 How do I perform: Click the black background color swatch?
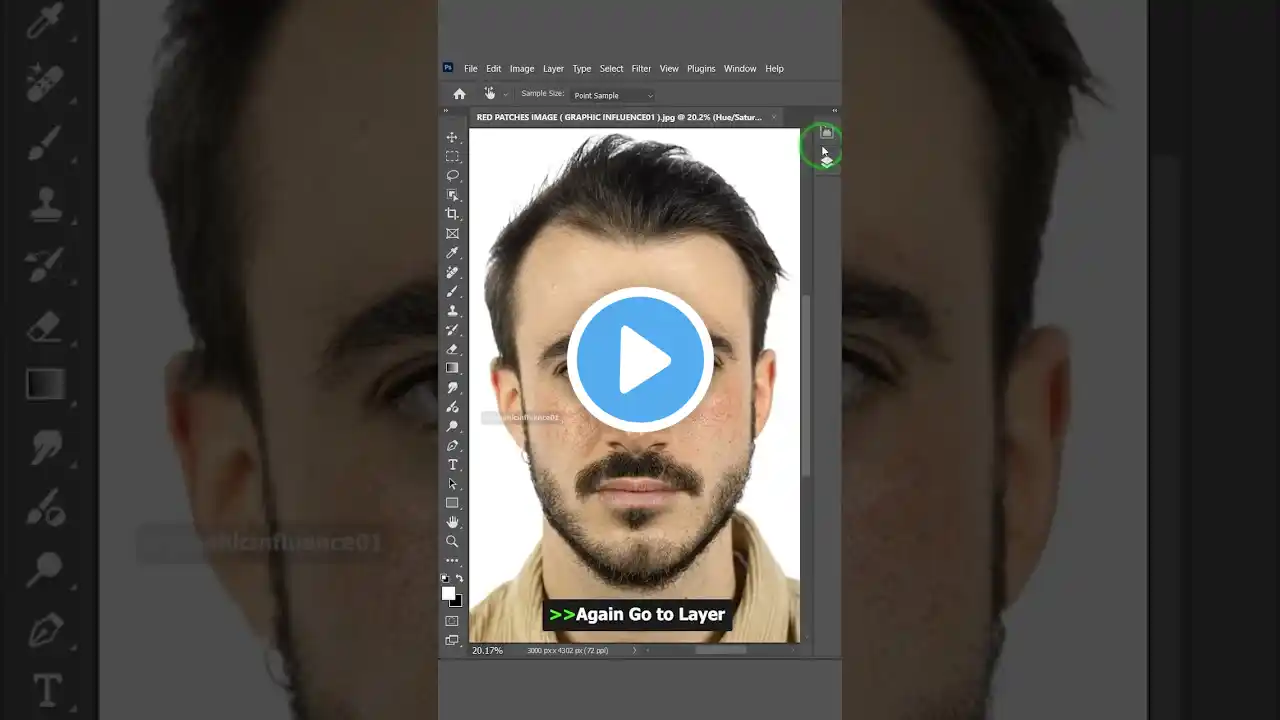[457, 601]
